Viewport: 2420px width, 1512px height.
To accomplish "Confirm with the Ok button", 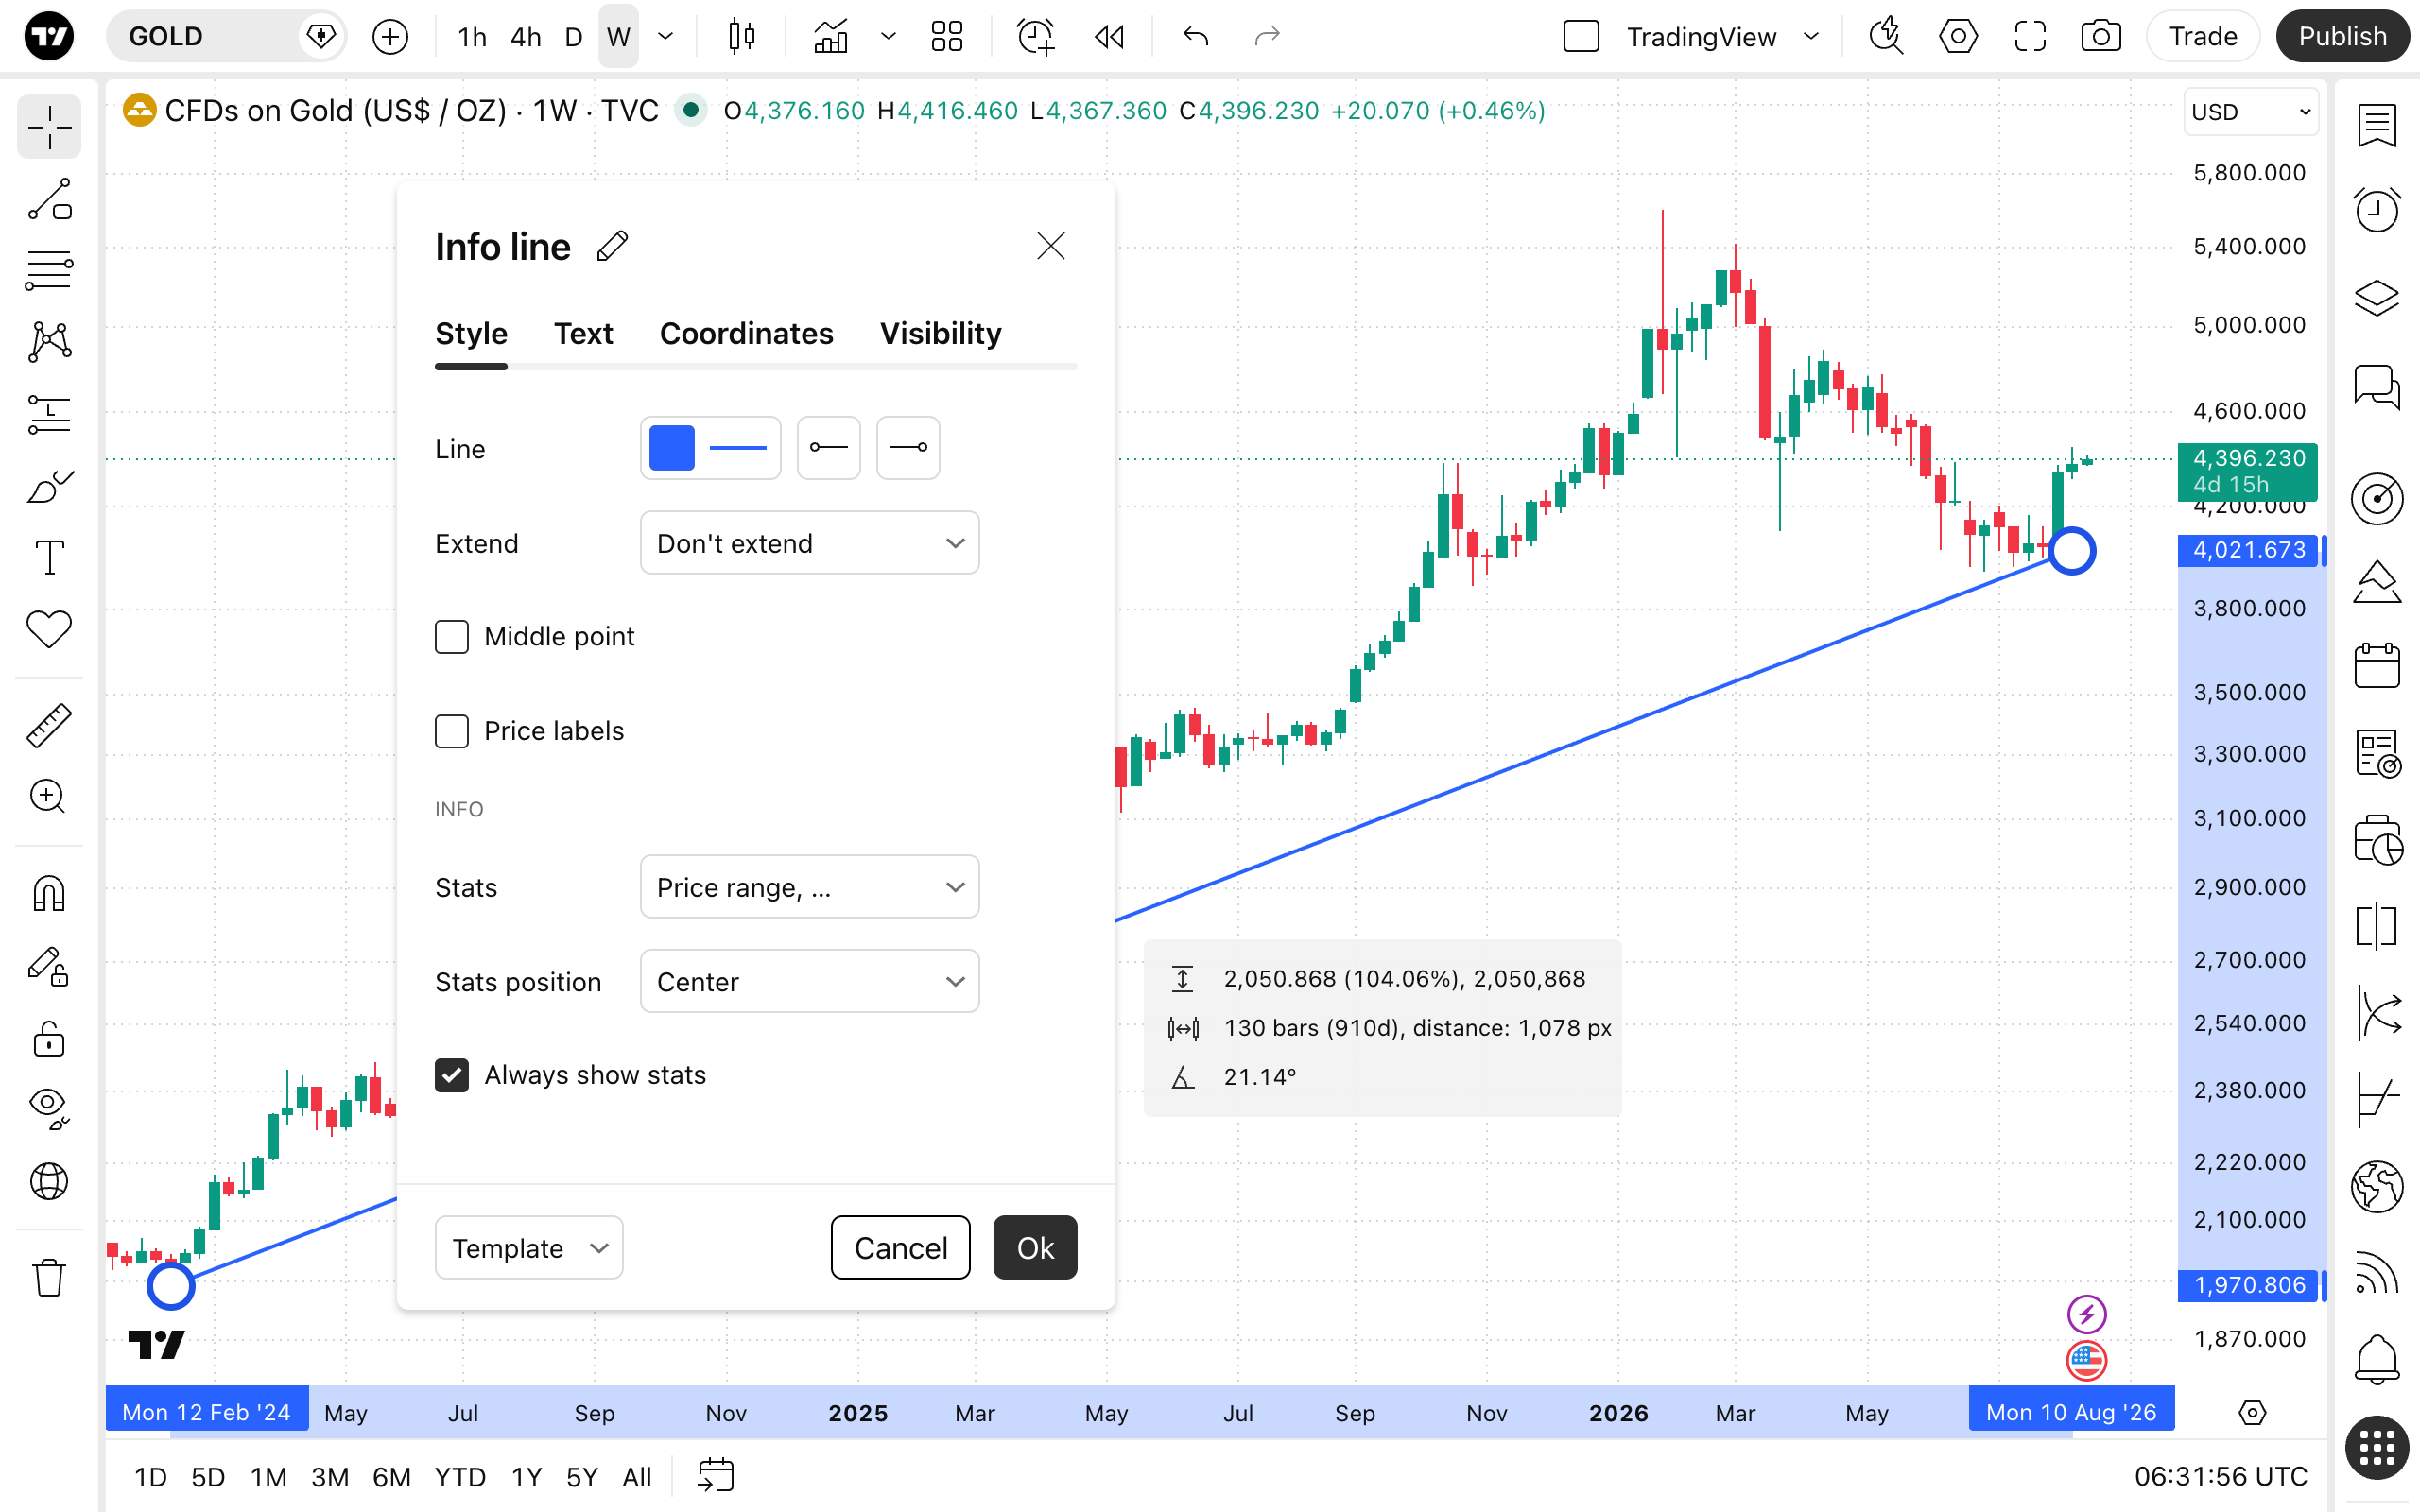I will [x=1035, y=1248].
